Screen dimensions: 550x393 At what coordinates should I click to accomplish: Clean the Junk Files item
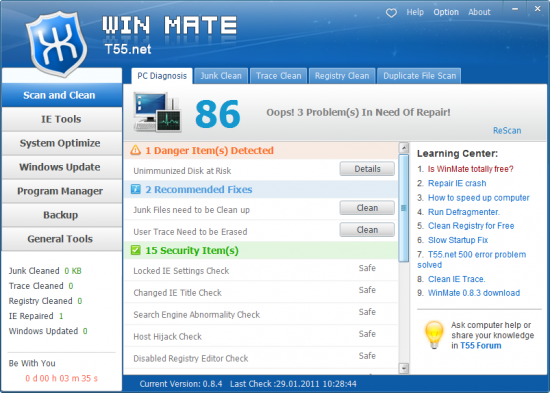[367, 208]
